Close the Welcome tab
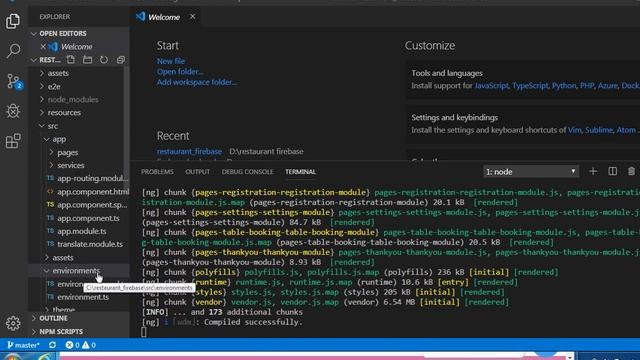The width and height of the screenshot is (640, 360). (x=193, y=17)
